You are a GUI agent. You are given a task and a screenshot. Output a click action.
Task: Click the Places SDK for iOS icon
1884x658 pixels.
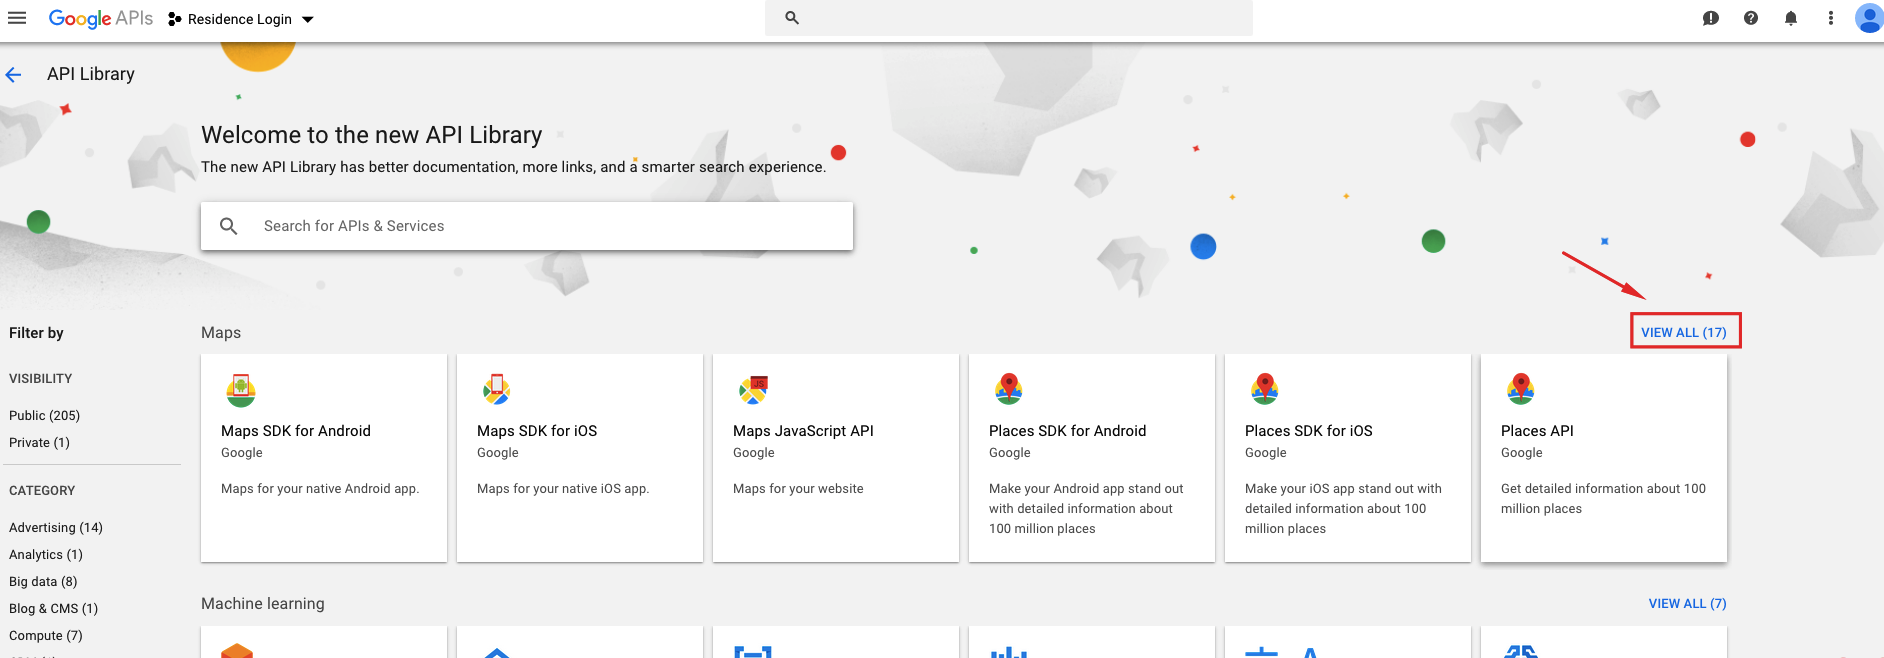tap(1265, 389)
